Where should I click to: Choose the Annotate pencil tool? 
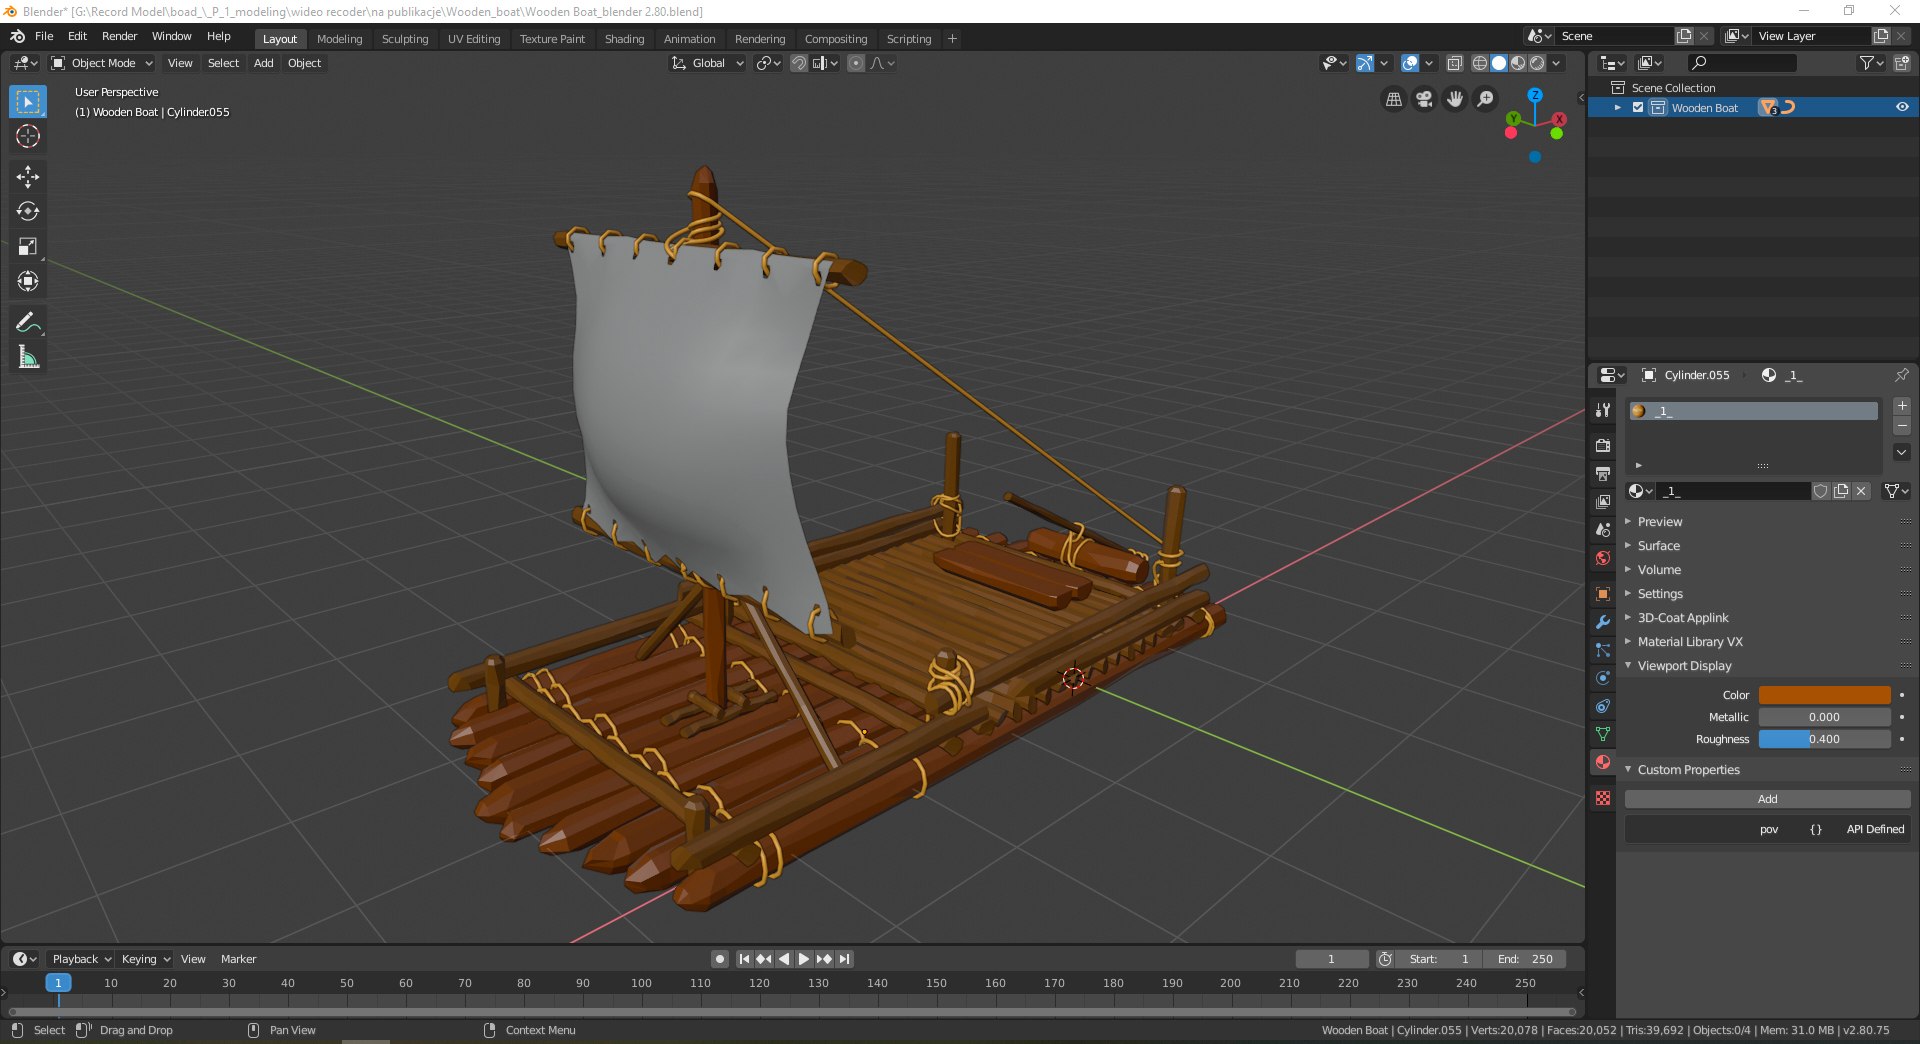pos(28,322)
